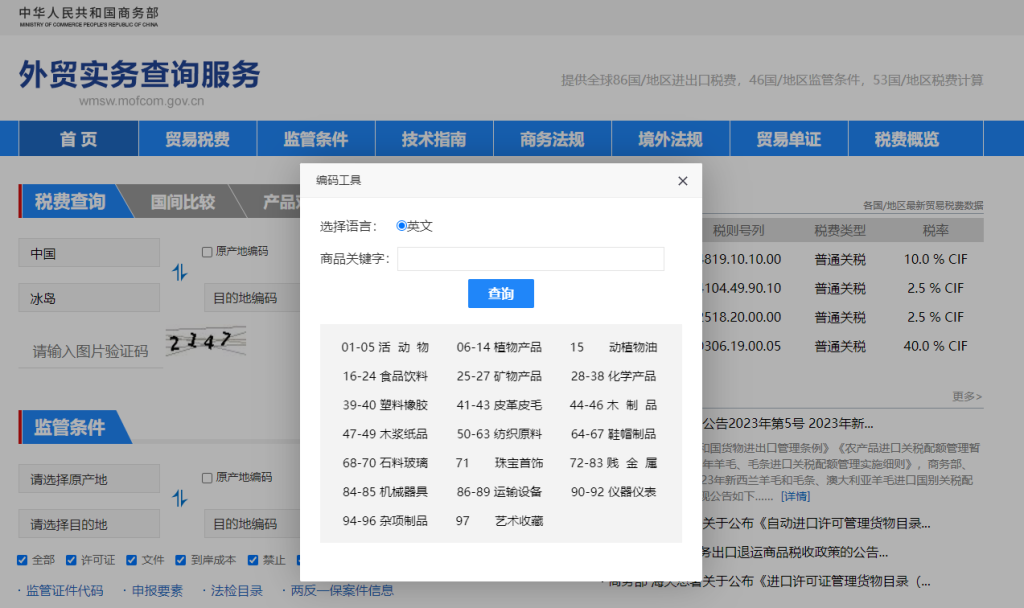Open the 监管证件代码 link
The height and width of the screenshot is (608, 1024).
[64, 590]
